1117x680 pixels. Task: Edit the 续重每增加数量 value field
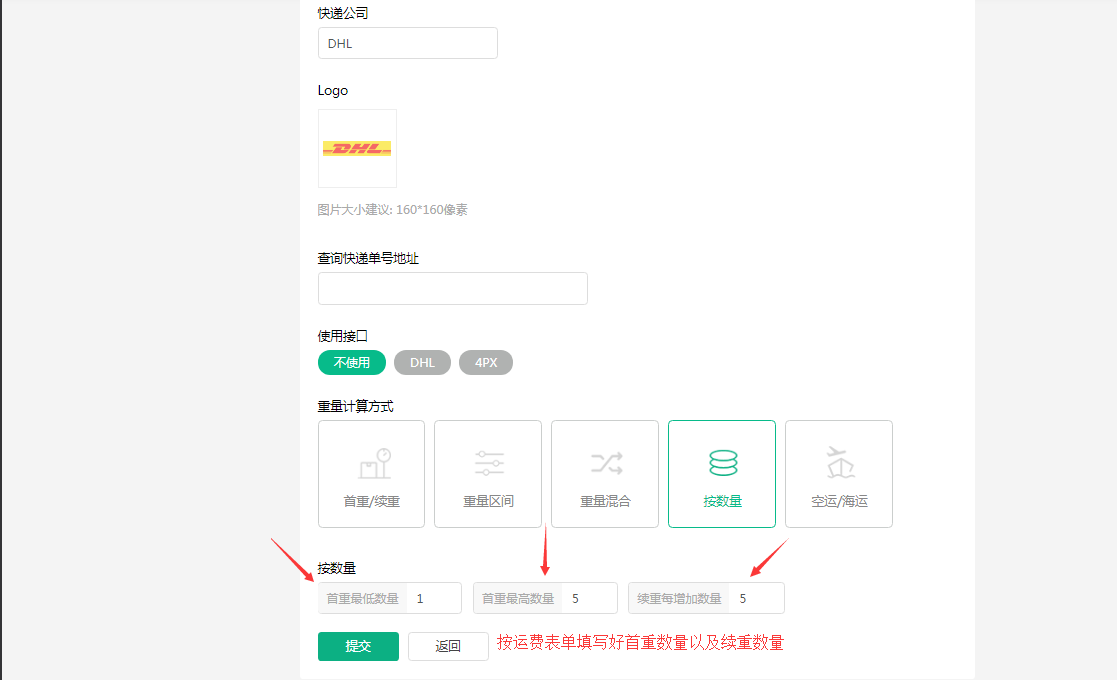coord(757,598)
